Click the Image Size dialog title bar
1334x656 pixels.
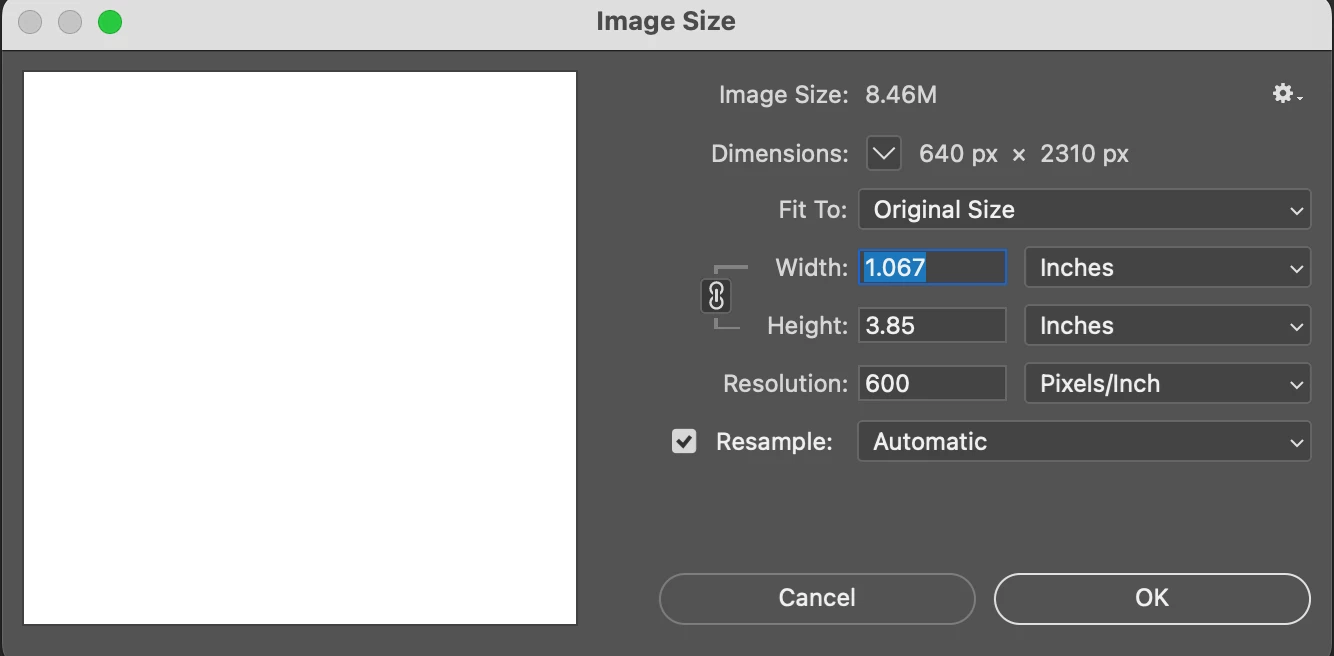[x=666, y=22]
